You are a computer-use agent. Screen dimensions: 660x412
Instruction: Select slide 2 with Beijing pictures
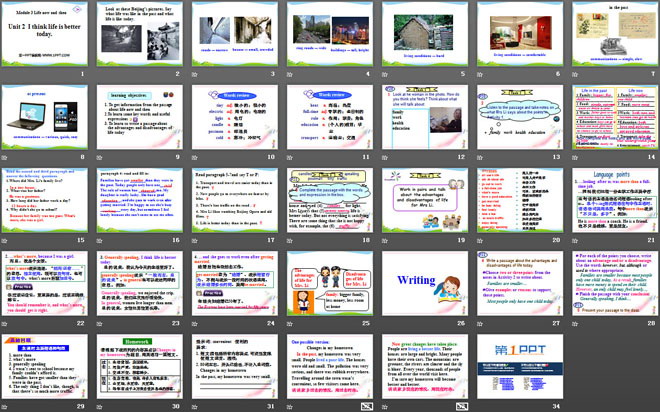[140, 34]
